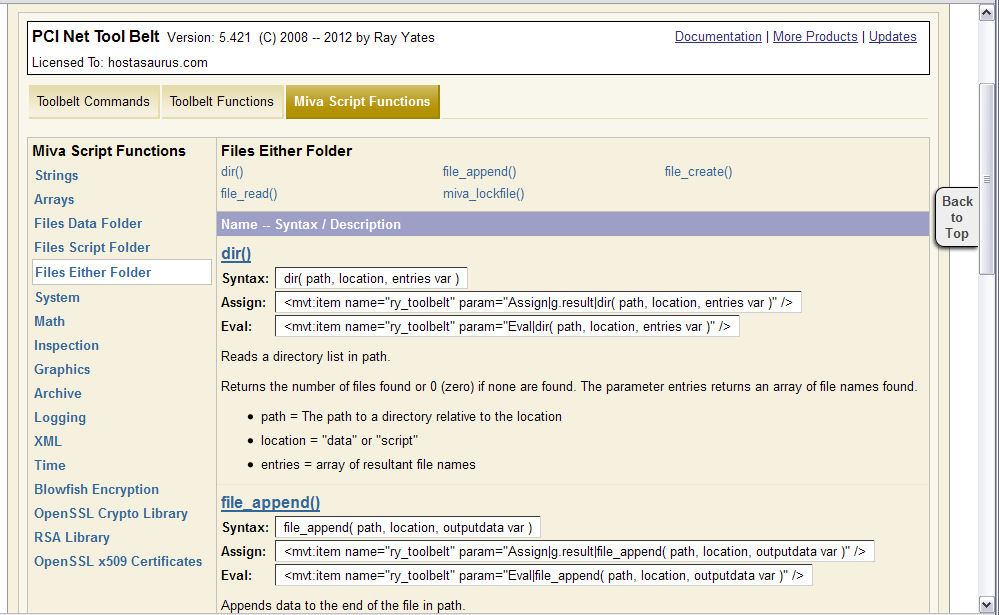The height and width of the screenshot is (615, 999).
Task: Visit the More Products link
Action: pyautogui.click(x=815, y=36)
